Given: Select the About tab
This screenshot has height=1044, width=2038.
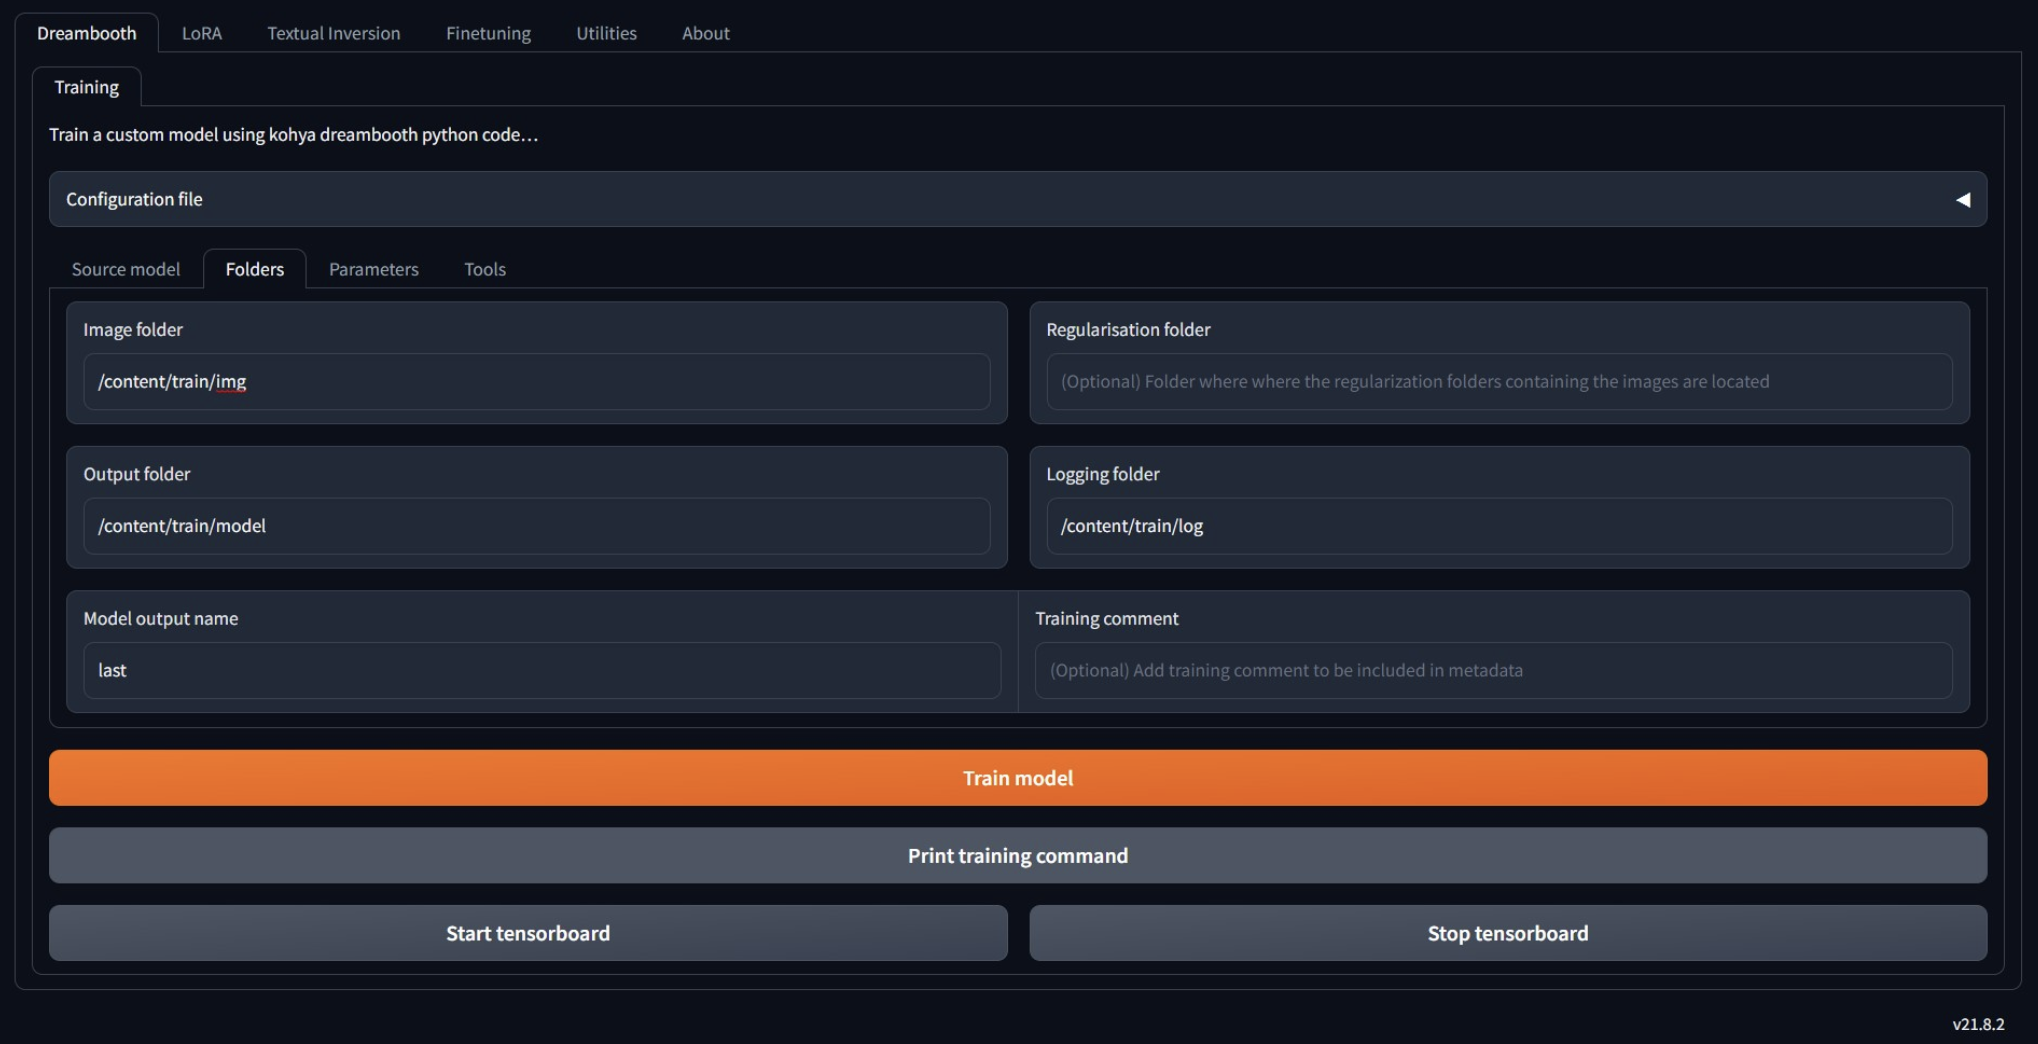Looking at the screenshot, I should coord(705,33).
